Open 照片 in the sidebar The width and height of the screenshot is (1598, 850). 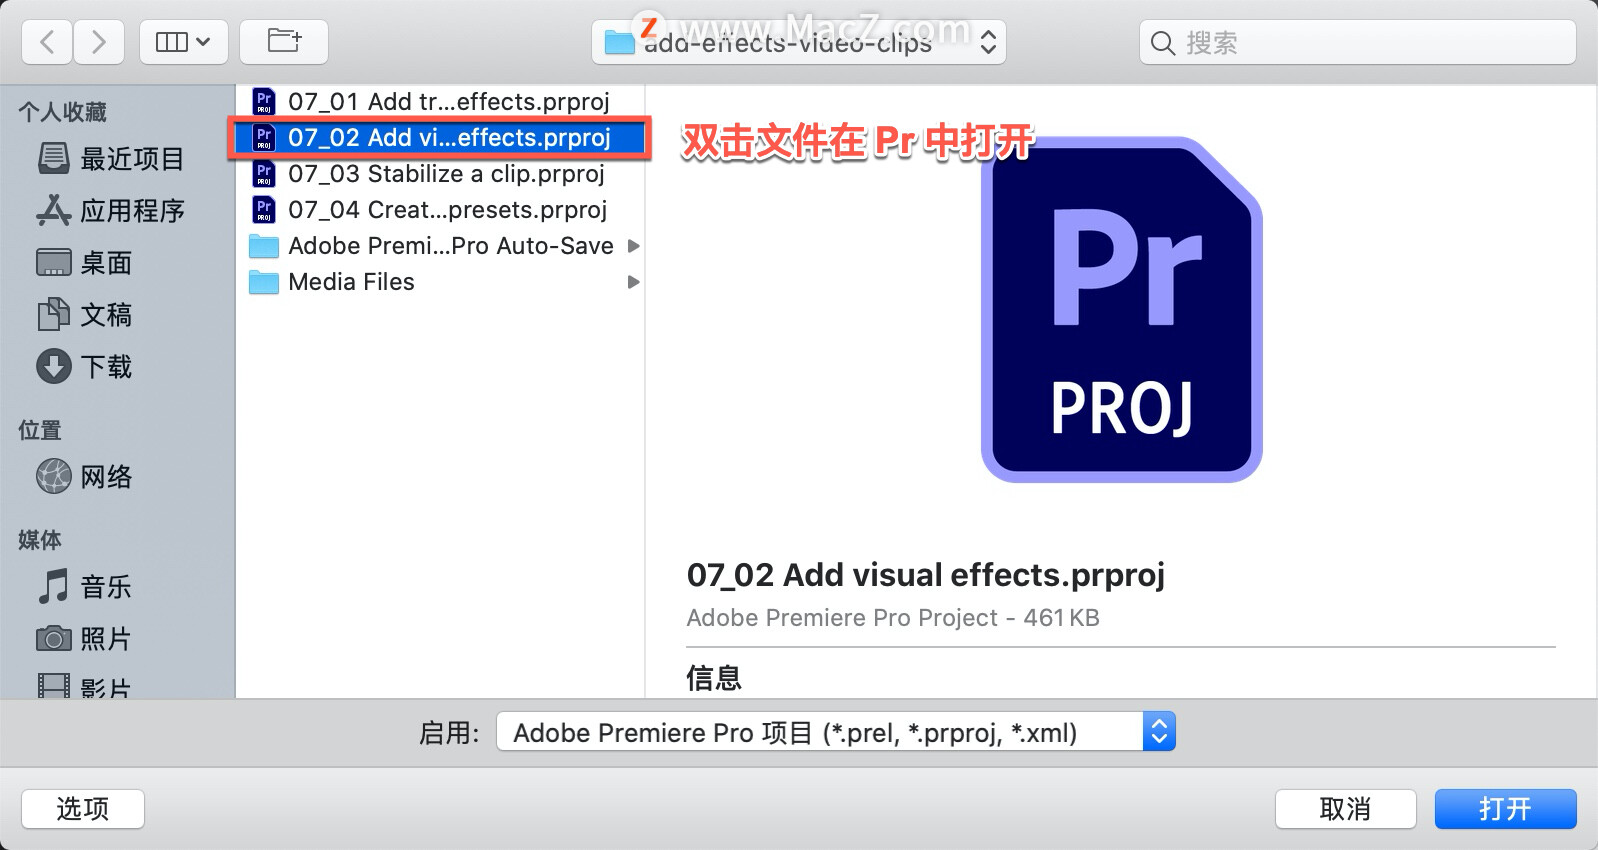(x=84, y=639)
